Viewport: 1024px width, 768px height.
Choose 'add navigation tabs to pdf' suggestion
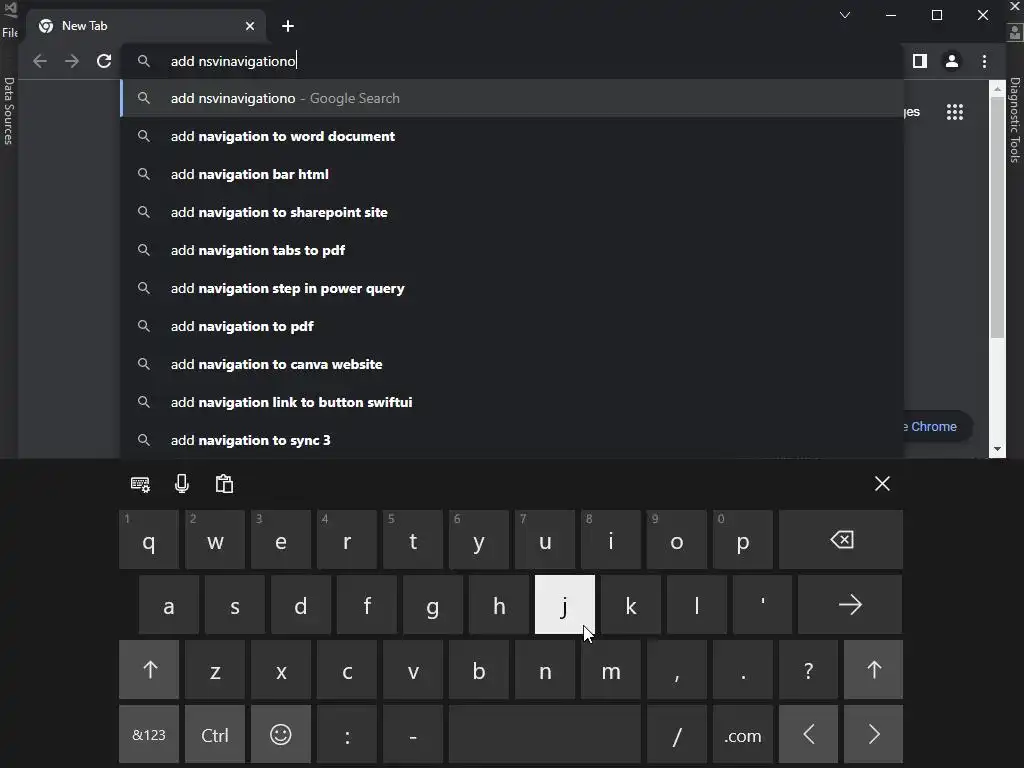[513, 250]
